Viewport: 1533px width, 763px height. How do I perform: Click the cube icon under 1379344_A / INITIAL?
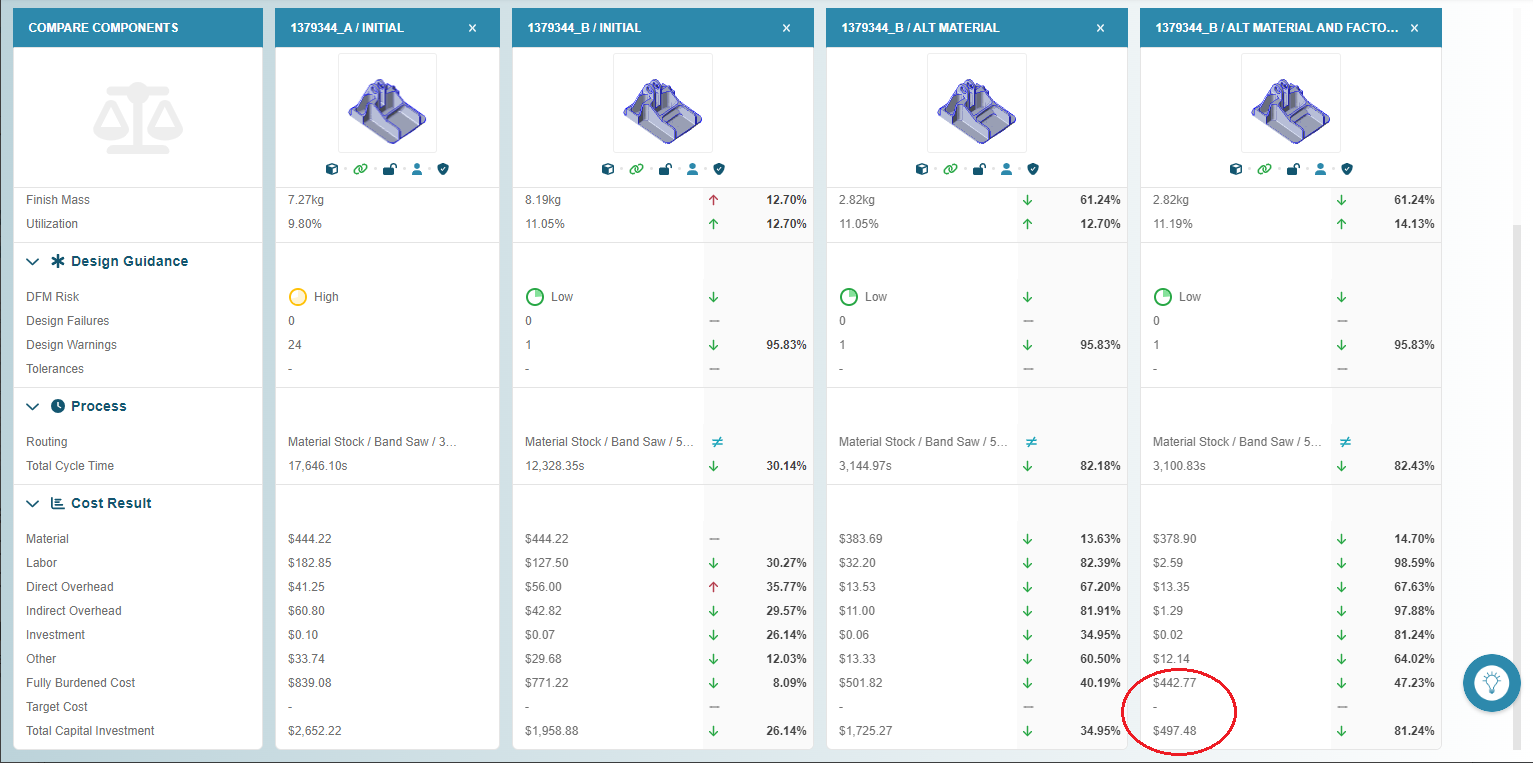coord(332,169)
